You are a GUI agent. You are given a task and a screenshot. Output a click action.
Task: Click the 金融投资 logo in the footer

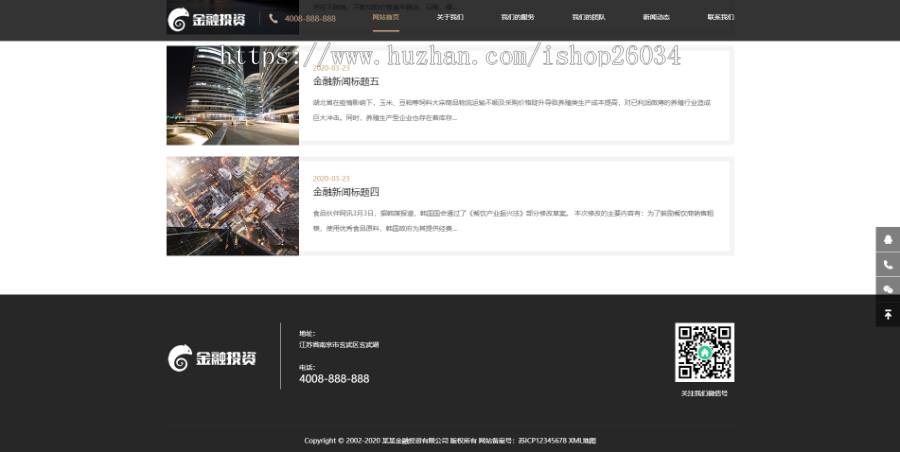coord(212,358)
